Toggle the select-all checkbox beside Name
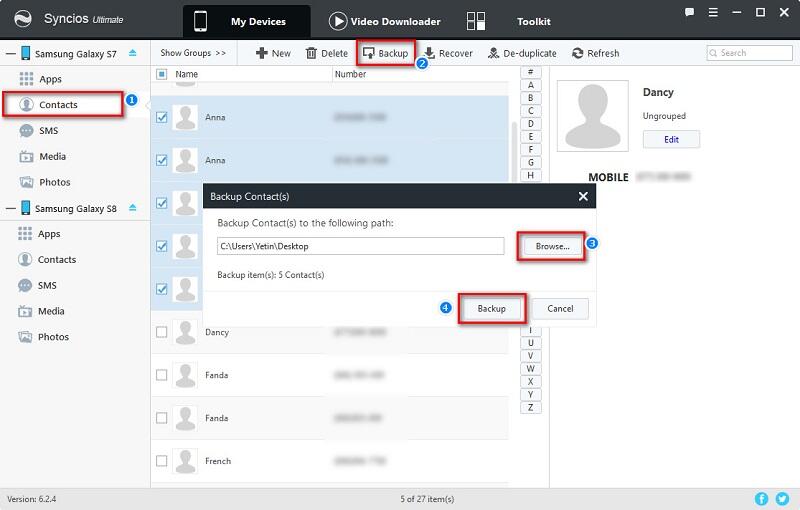The image size is (800, 510). (162, 74)
